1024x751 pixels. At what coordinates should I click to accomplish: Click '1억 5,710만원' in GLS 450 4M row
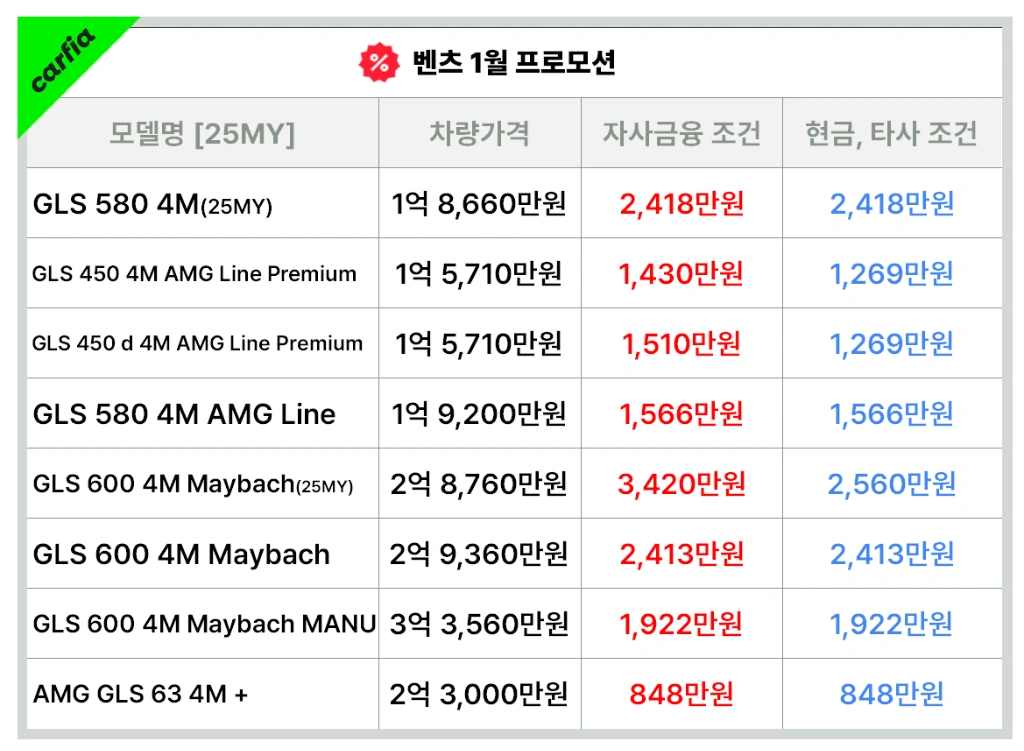pyautogui.click(x=479, y=274)
